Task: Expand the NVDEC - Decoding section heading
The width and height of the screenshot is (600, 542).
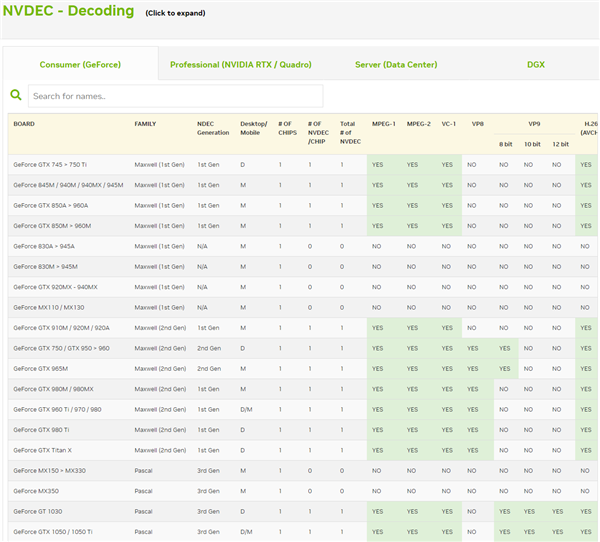Action: [x=68, y=12]
